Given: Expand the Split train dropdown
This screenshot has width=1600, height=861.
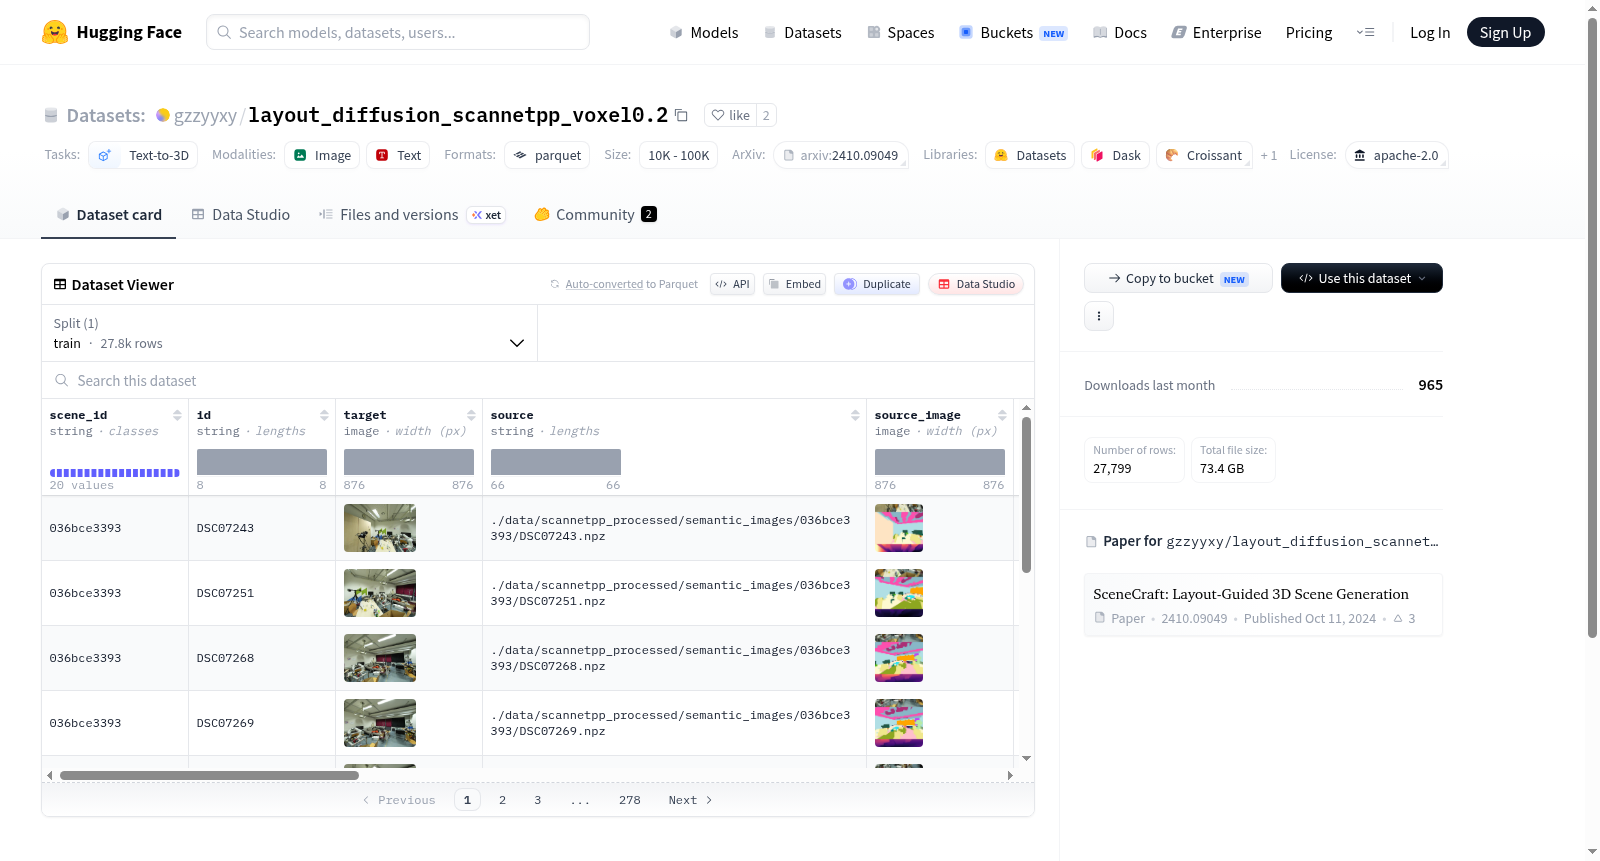Looking at the screenshot, I should coord(289,333).
